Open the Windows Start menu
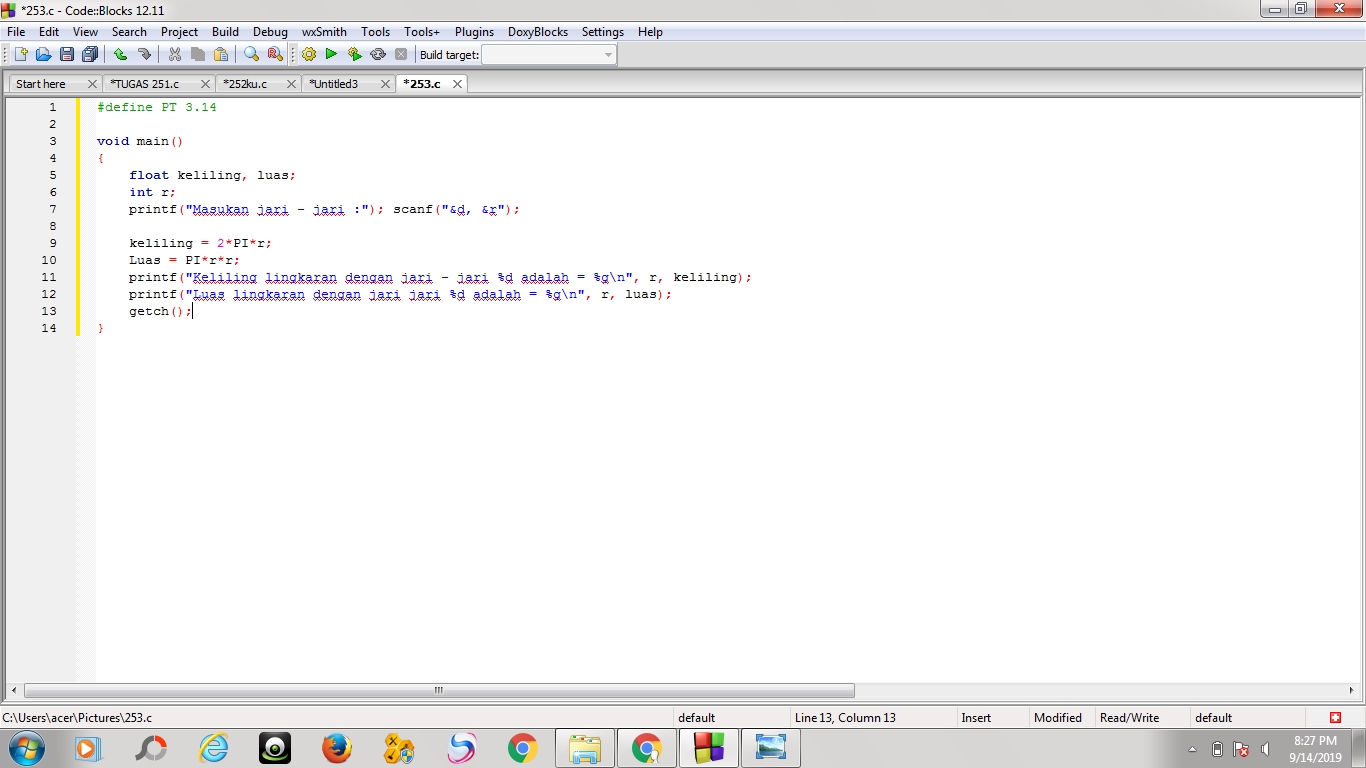 [26, 748]
